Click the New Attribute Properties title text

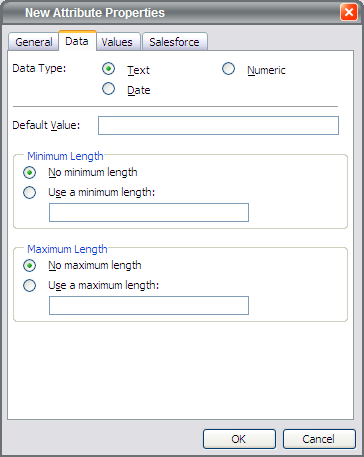(95, 13)
